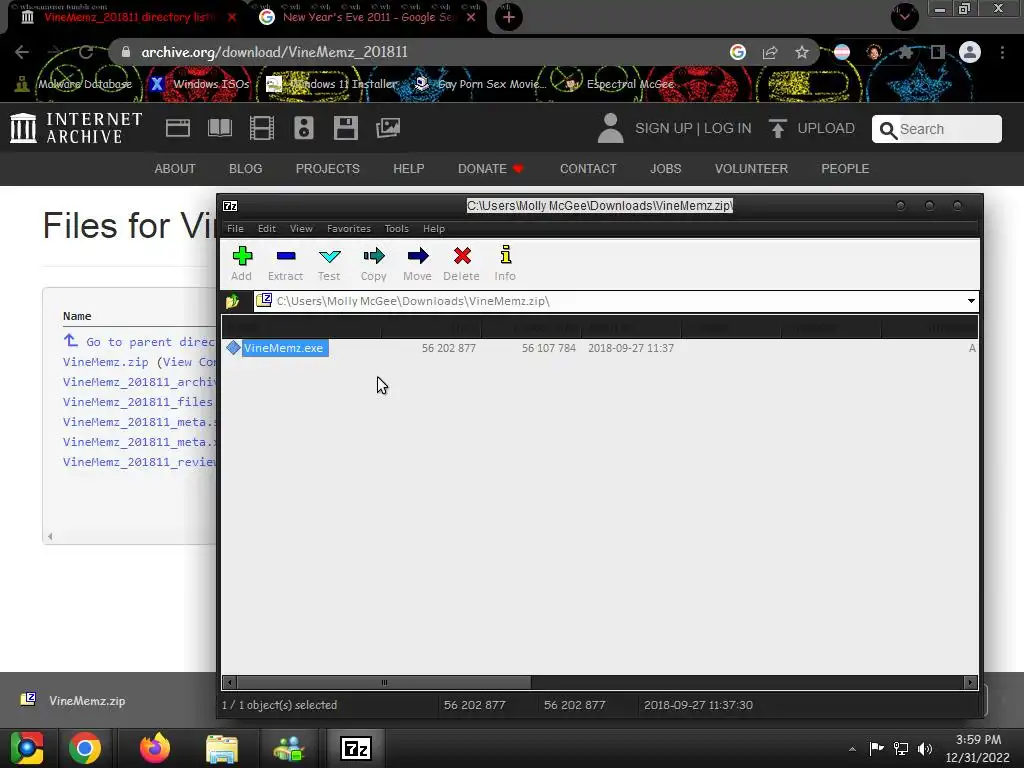Image resolution: width=1024 pixels, height=768 pixels.
Task: Share this page via the share icon
Action: (770, 52)
